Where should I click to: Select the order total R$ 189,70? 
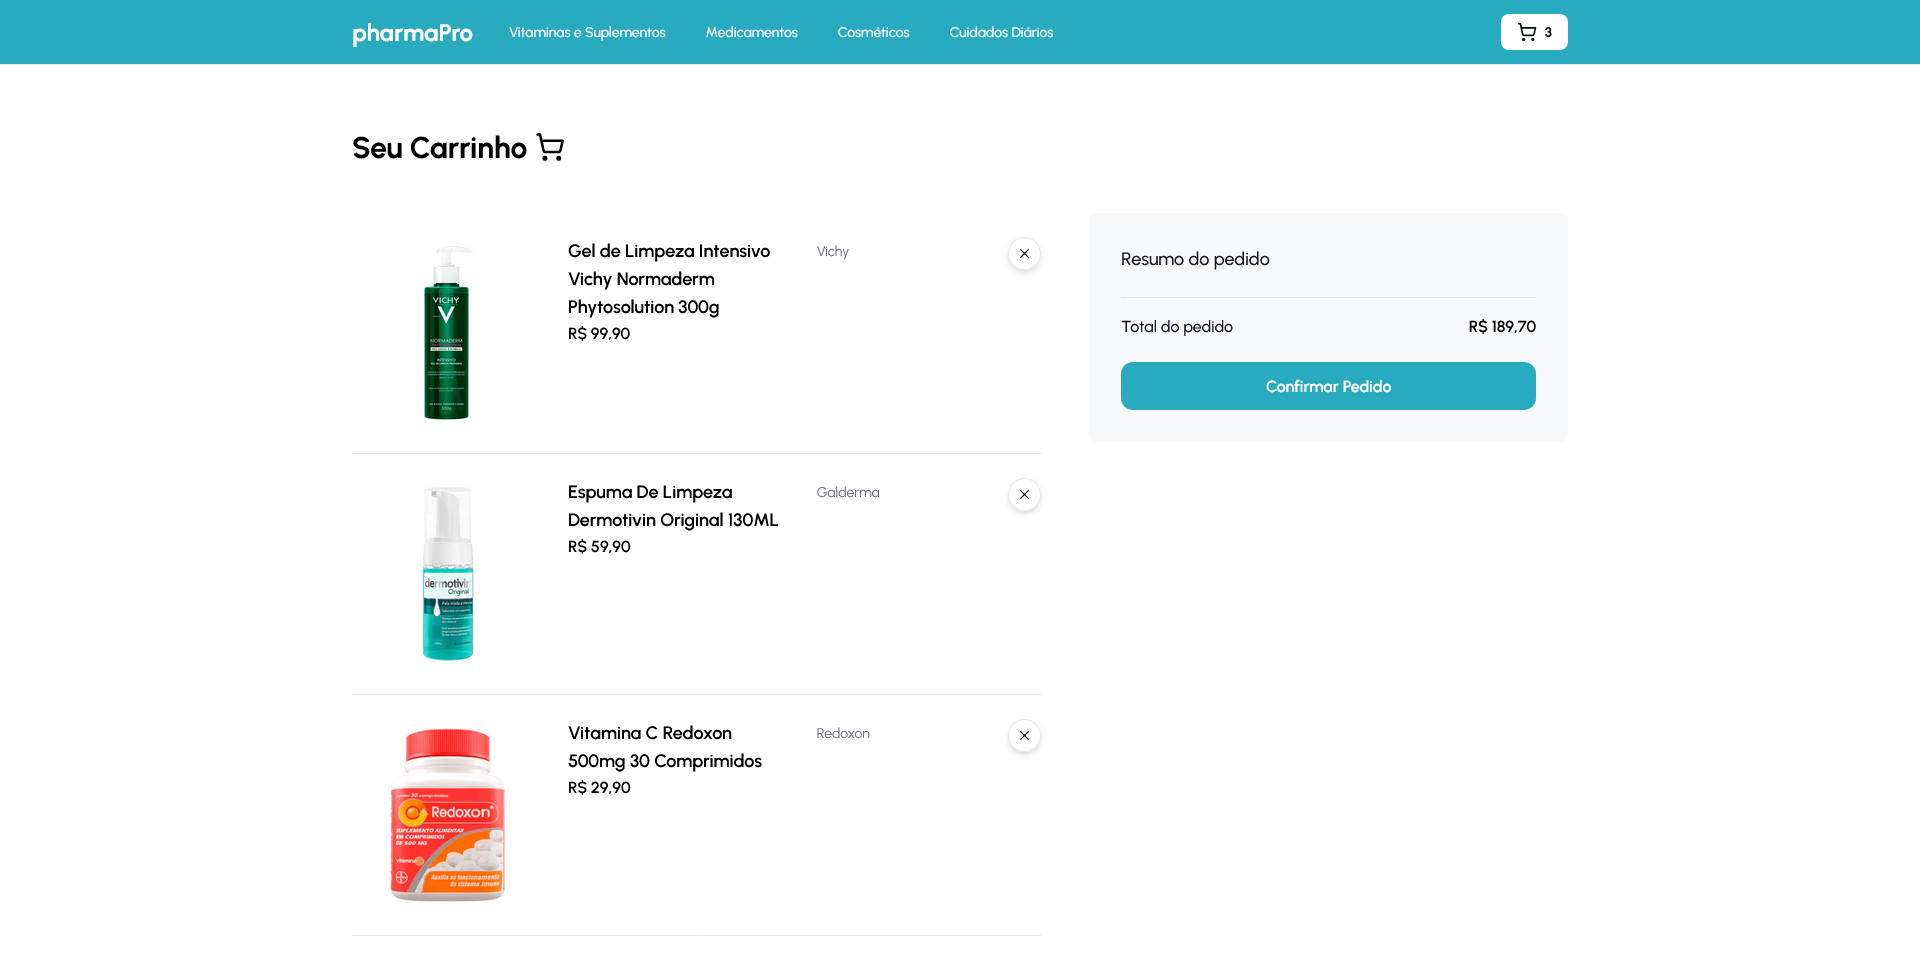[x=1502, y=327]
